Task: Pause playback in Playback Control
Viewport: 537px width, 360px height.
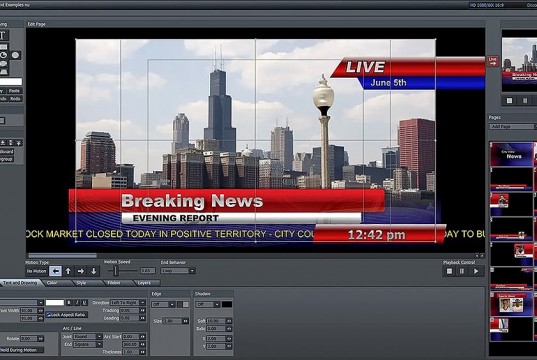Action: click(x=462, y=271)
